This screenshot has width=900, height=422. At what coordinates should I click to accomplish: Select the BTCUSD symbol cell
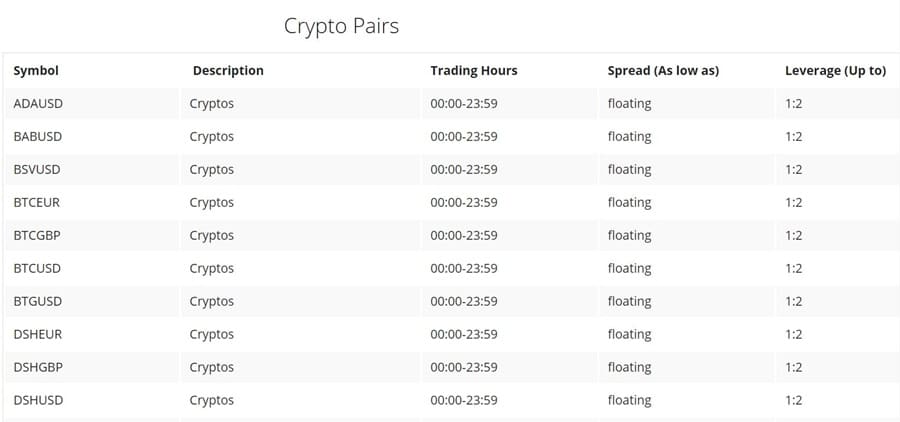pyautogui.click(x=38, y=268)
